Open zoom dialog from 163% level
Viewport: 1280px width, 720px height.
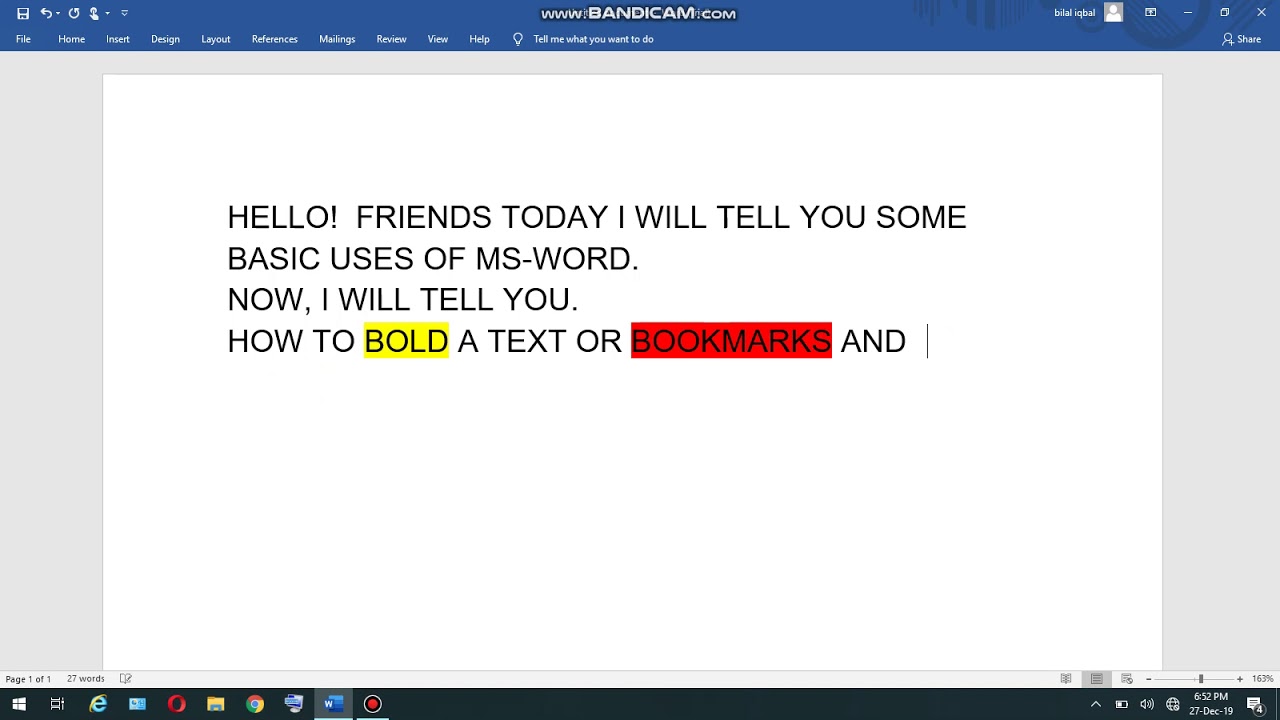tap(1263, 679)
